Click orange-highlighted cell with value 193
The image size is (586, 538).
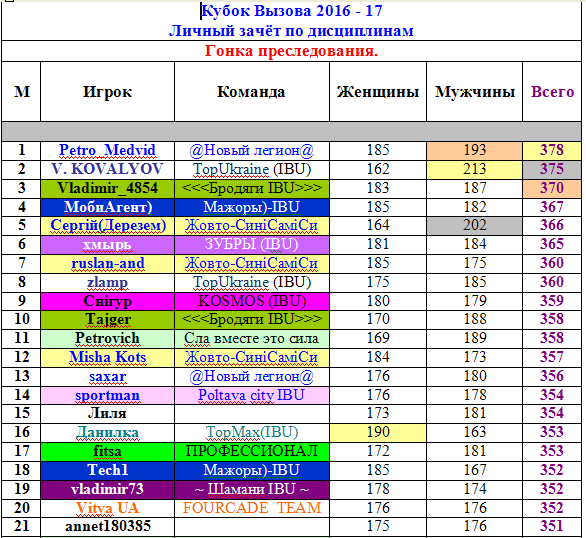(x=475, y=151)
